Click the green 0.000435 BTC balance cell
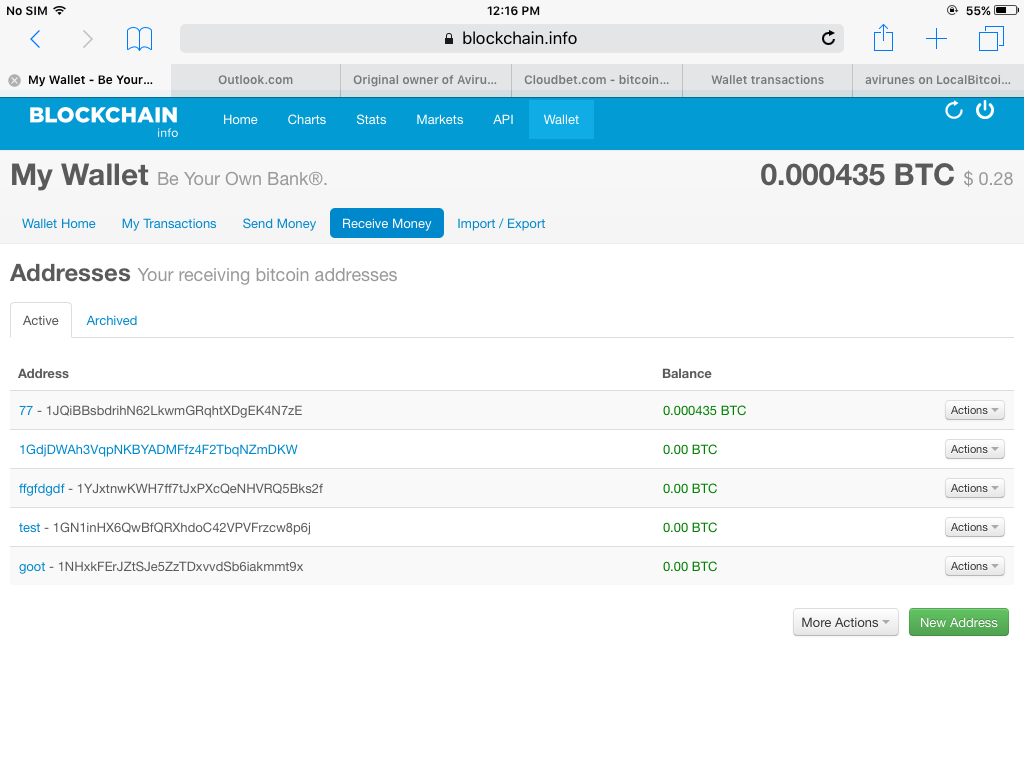This screenshot has width=1024, height=768. (704, 411)
